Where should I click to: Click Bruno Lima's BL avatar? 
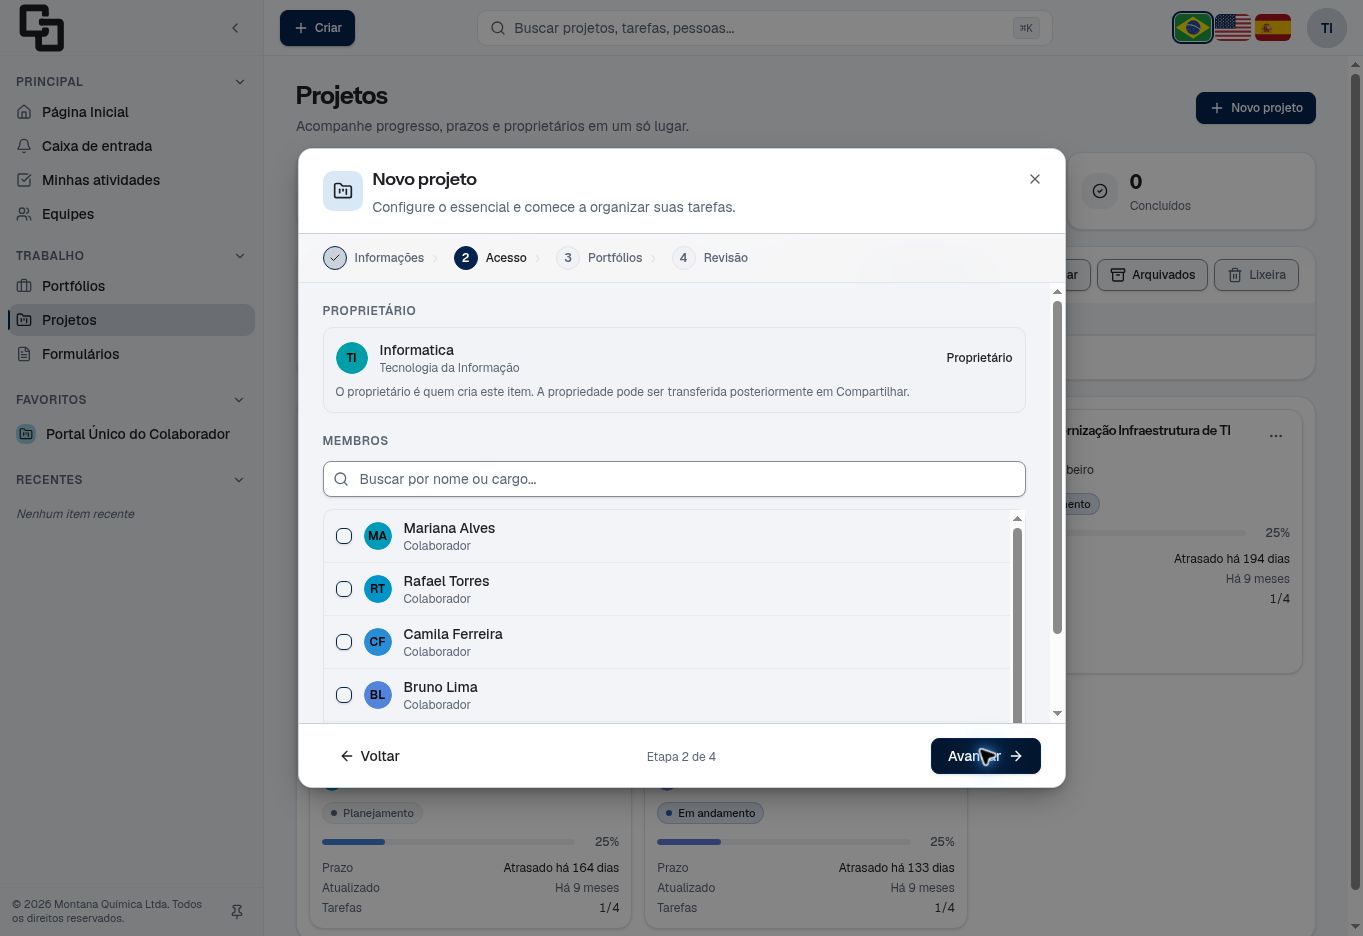click(377, 695)
